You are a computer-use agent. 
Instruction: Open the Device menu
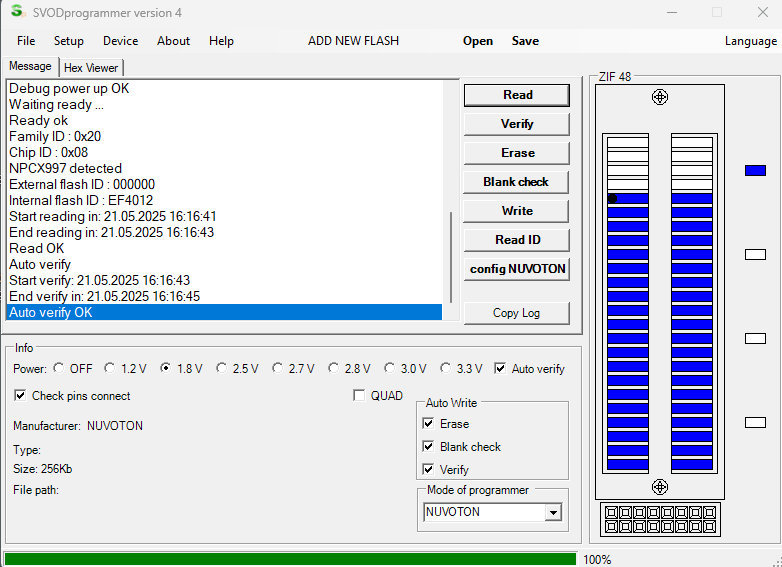(120, 41)
